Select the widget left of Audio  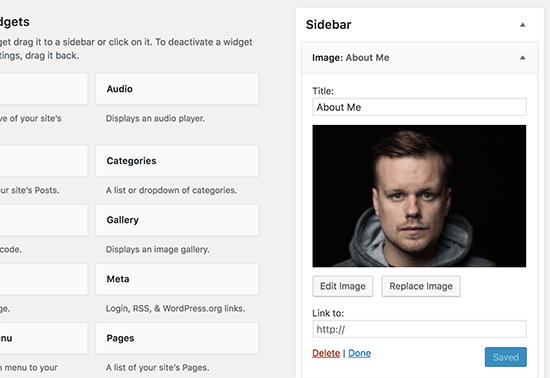coord(44,89)
